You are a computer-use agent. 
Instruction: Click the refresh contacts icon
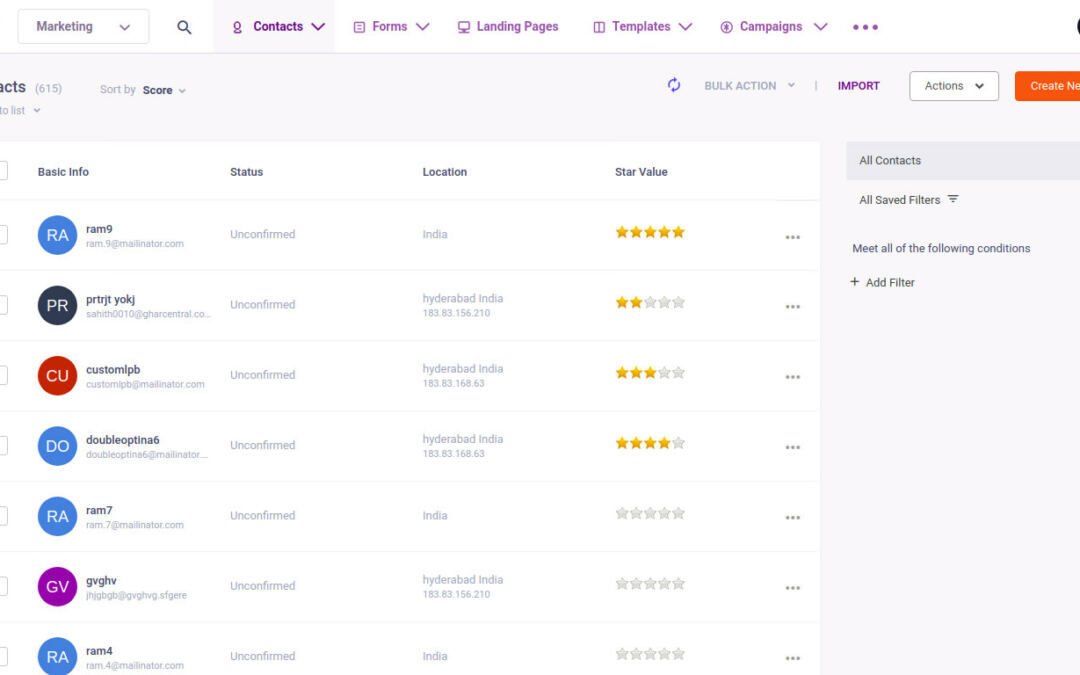[674, 86]
